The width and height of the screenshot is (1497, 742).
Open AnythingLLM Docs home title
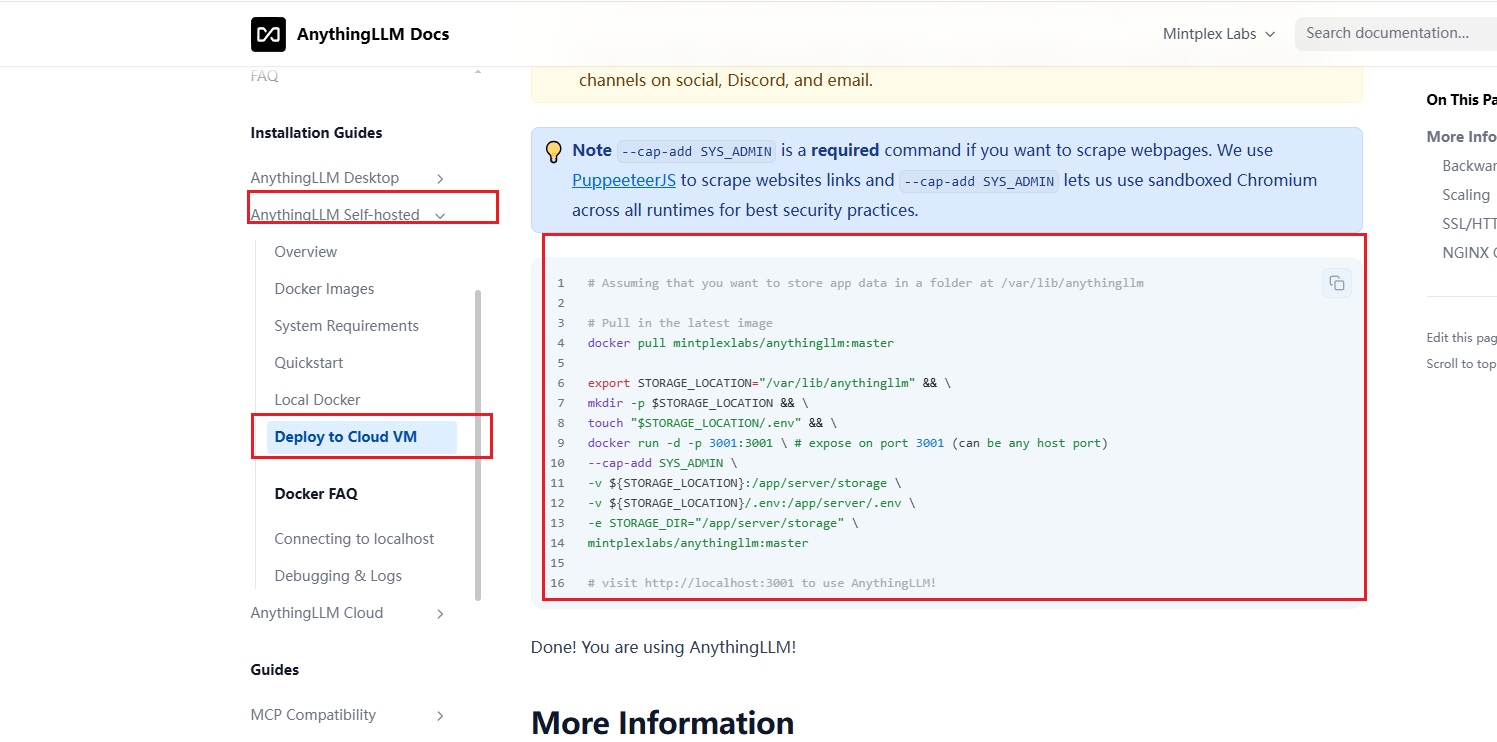(x=373, y=34)
